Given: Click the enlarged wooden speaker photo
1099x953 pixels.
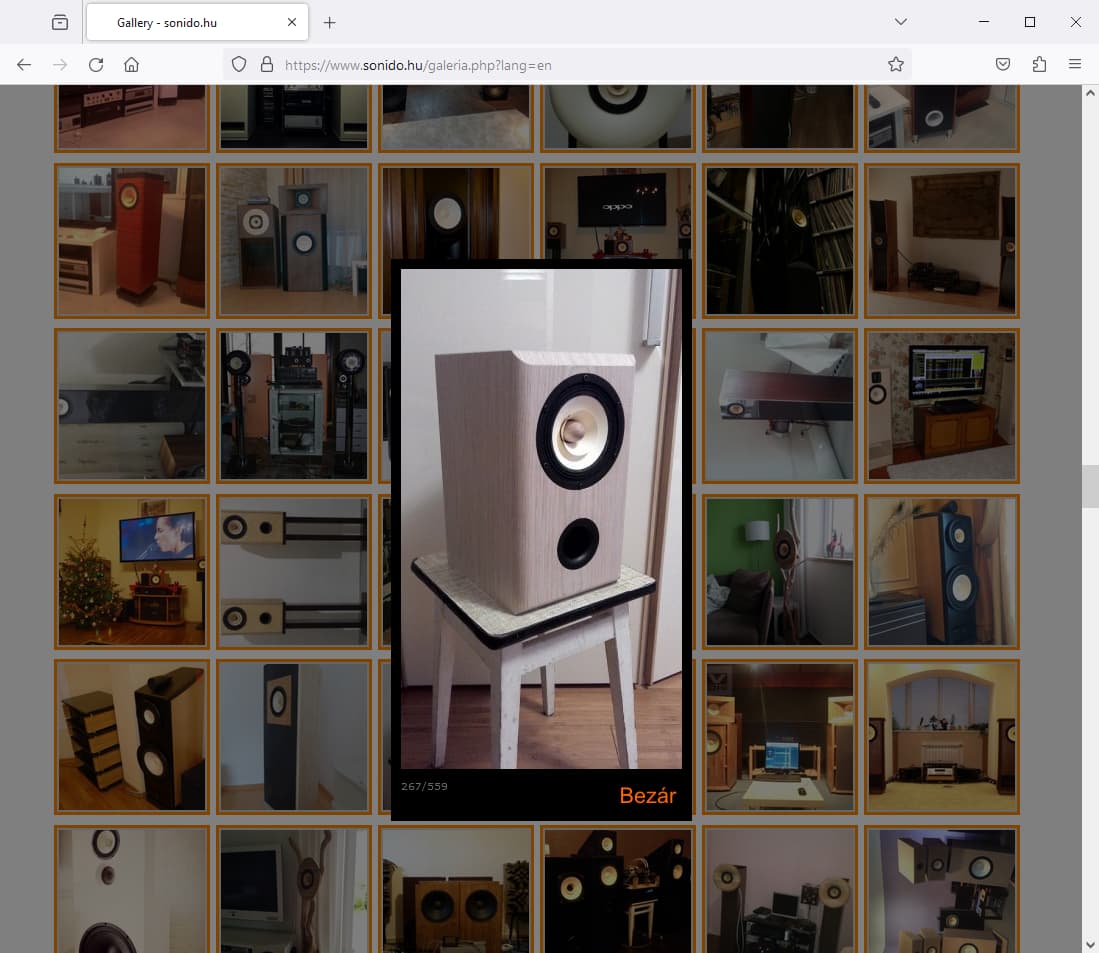Looking at the screenshot, I should [x=541, y=518].
